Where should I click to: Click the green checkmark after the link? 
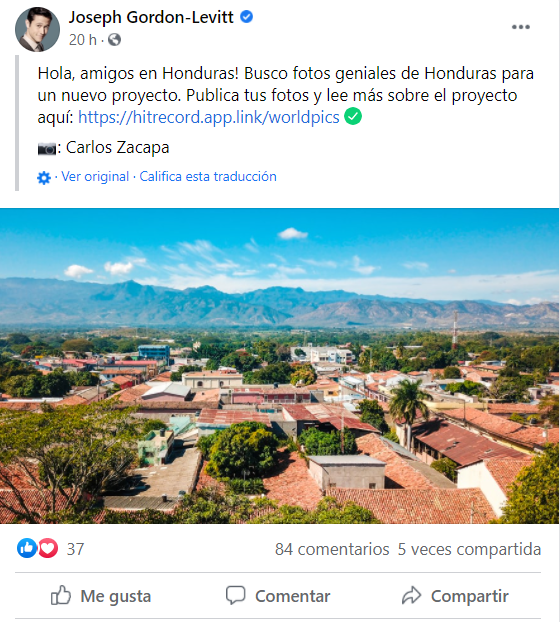tap(353, 117)
